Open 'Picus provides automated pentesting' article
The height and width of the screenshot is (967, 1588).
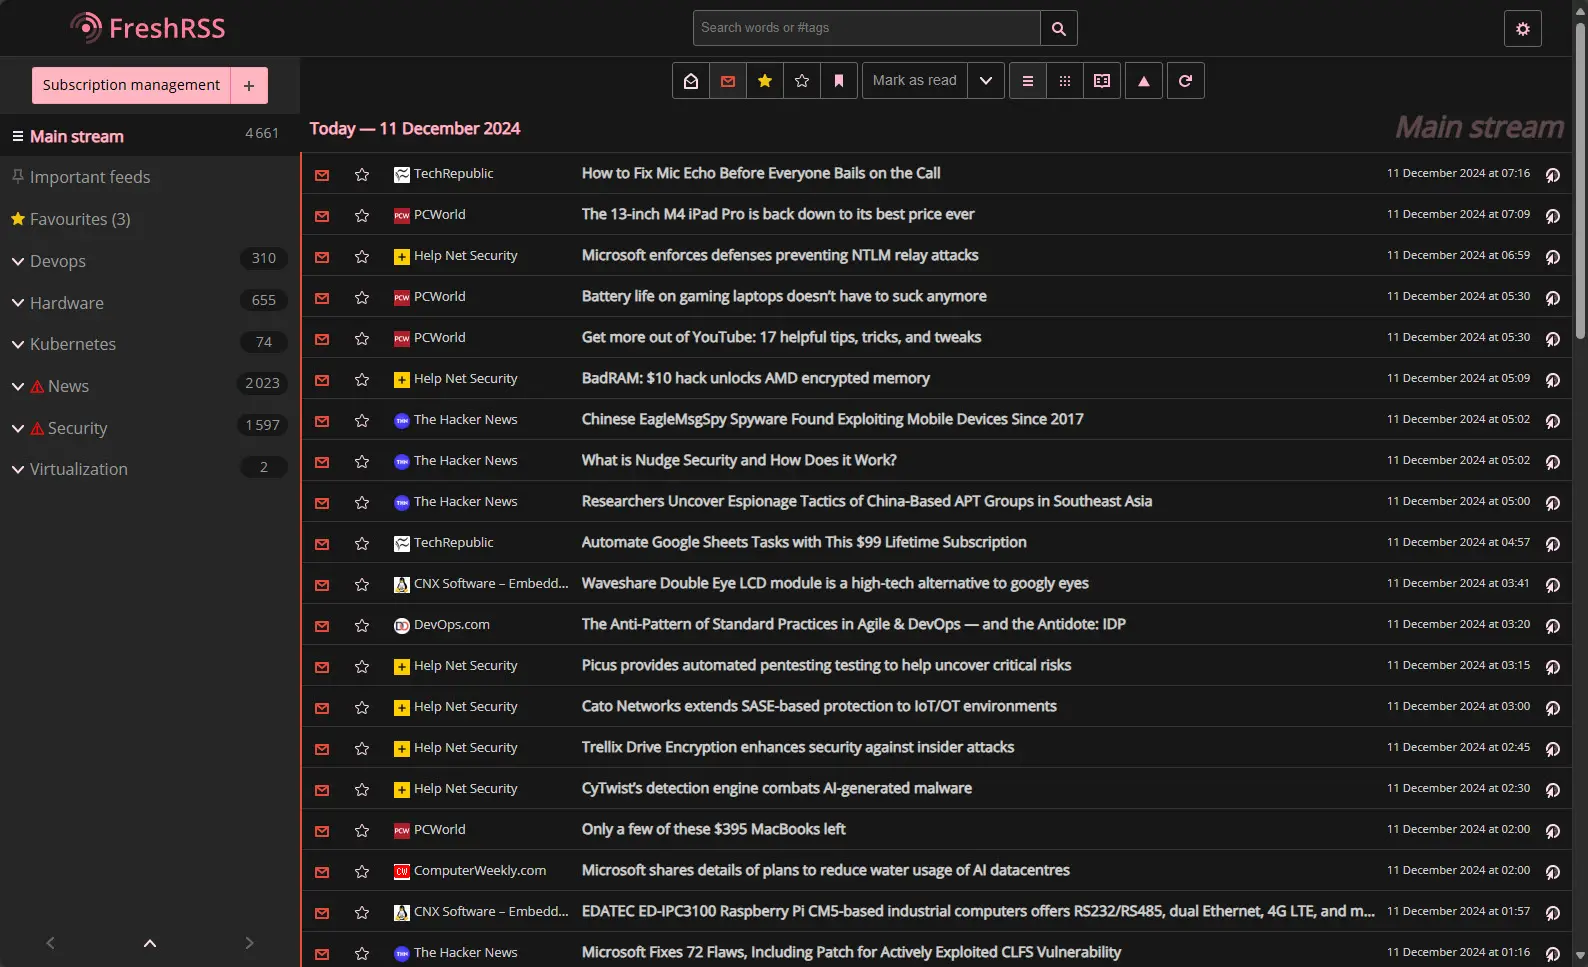[x=826, y=665]
